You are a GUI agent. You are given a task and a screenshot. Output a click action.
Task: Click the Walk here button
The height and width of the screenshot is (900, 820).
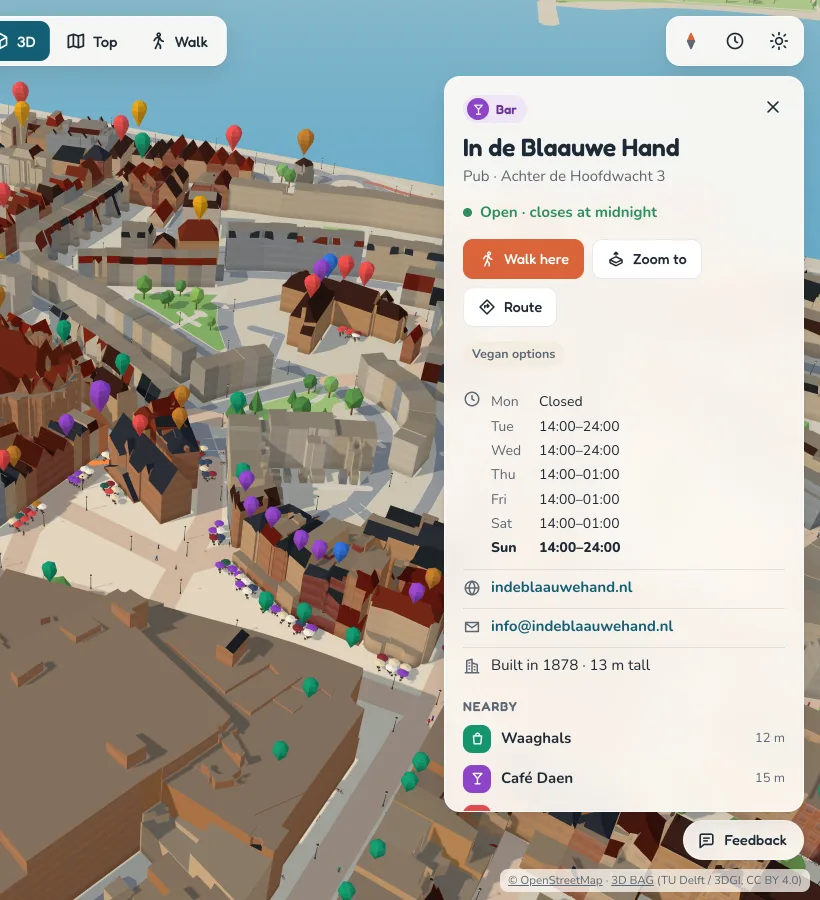coord(523,259)
